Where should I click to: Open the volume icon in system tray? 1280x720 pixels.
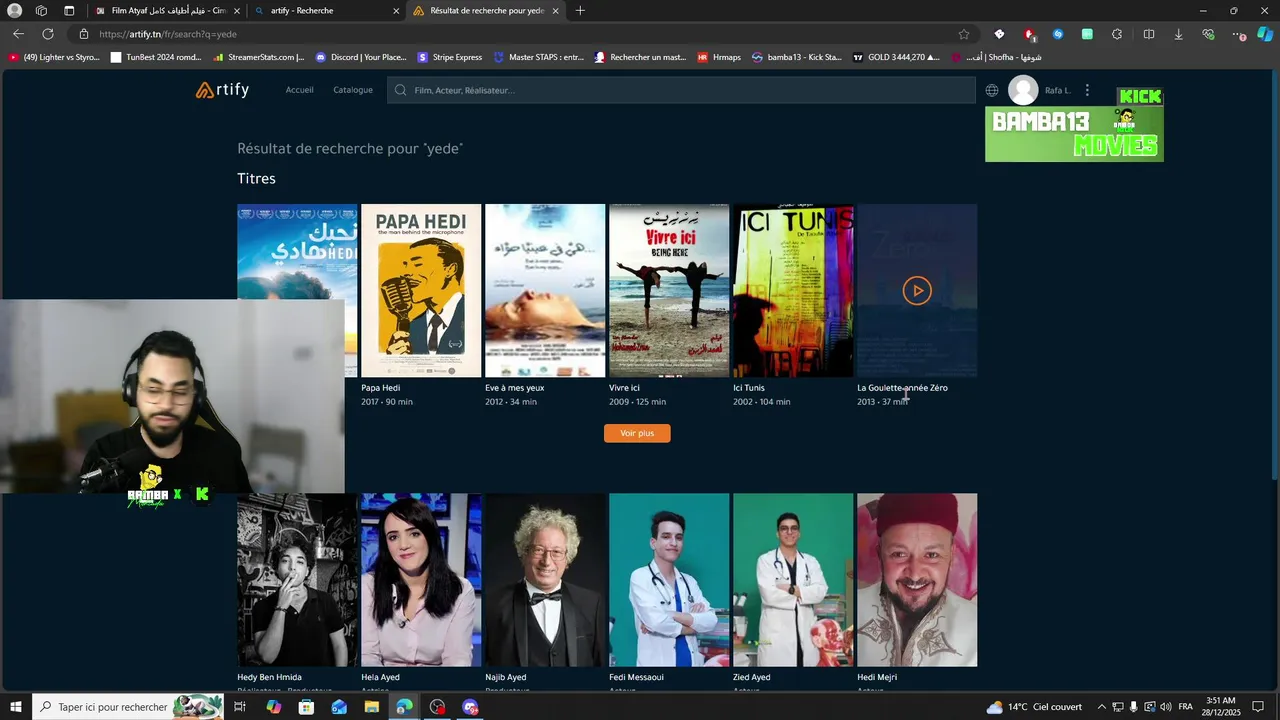1166,707
